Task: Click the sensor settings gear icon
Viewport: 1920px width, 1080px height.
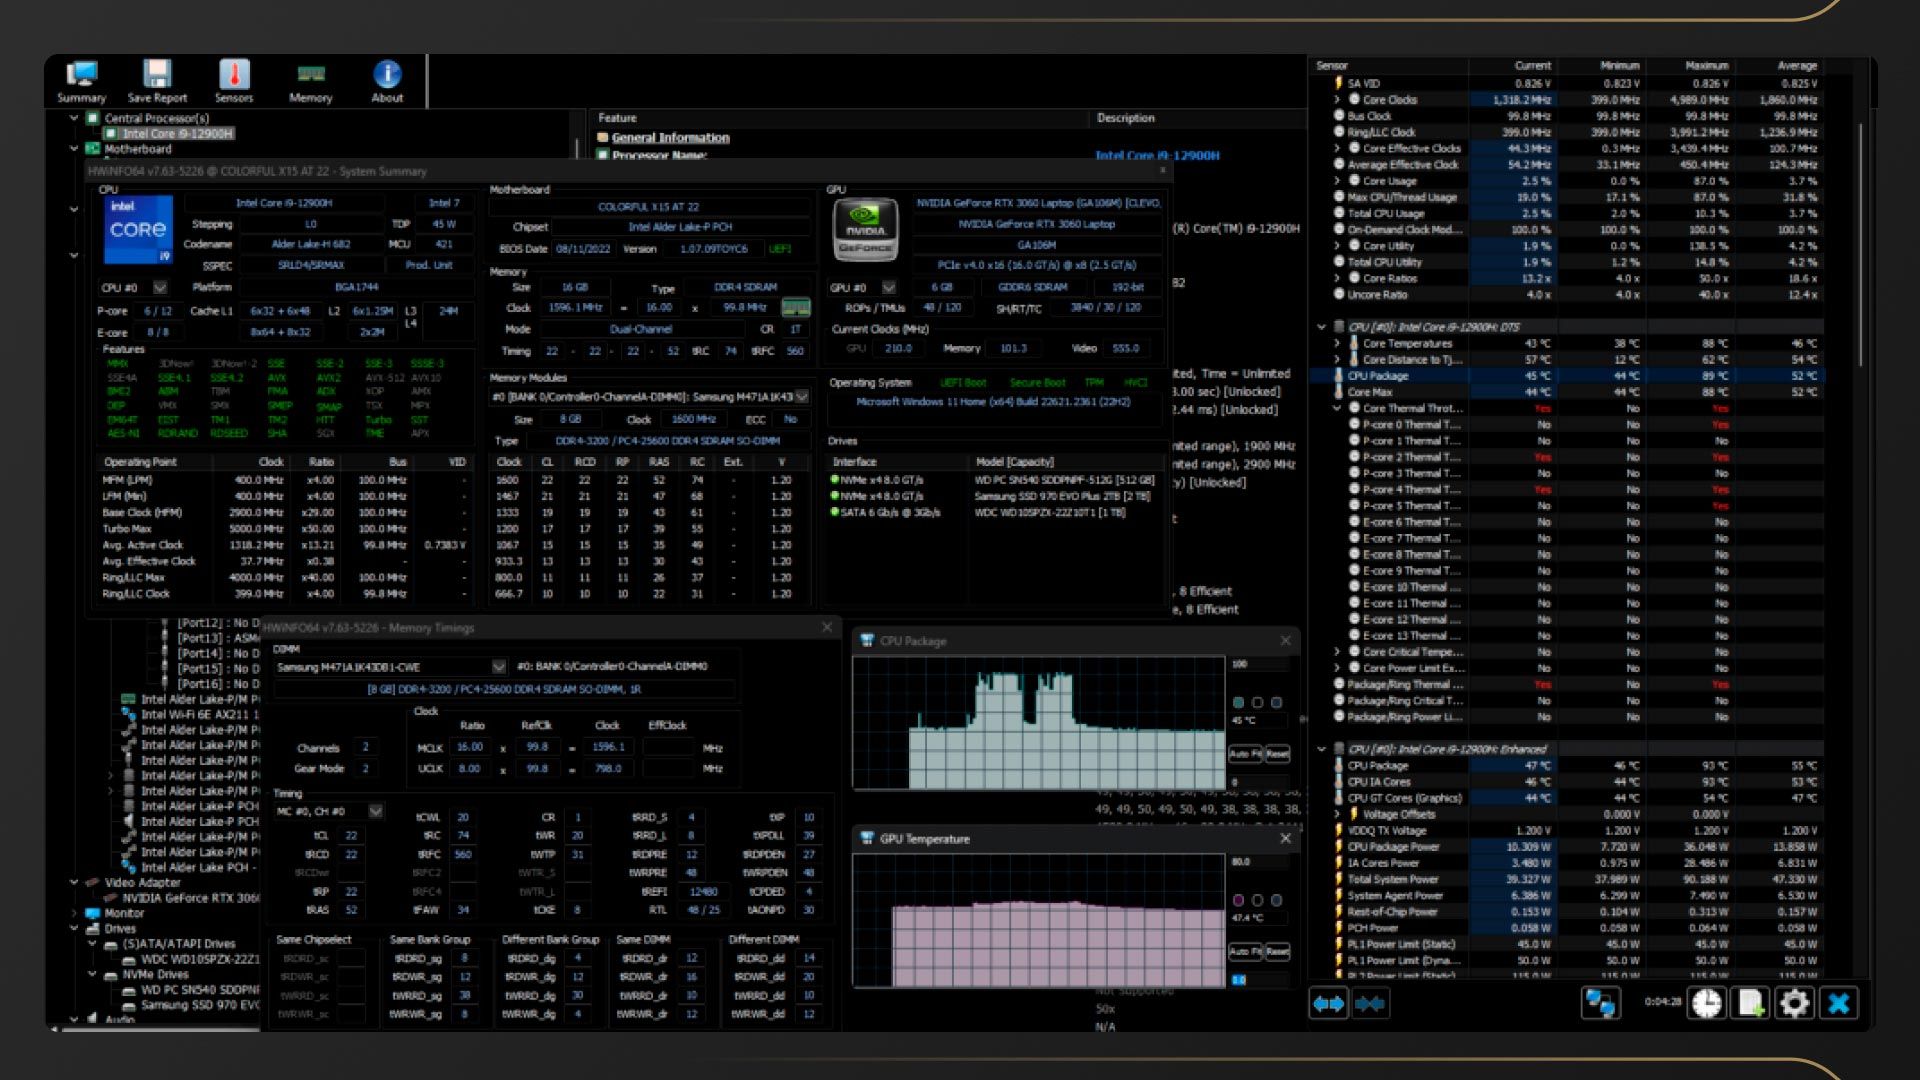Action: coord(1794,1003)
